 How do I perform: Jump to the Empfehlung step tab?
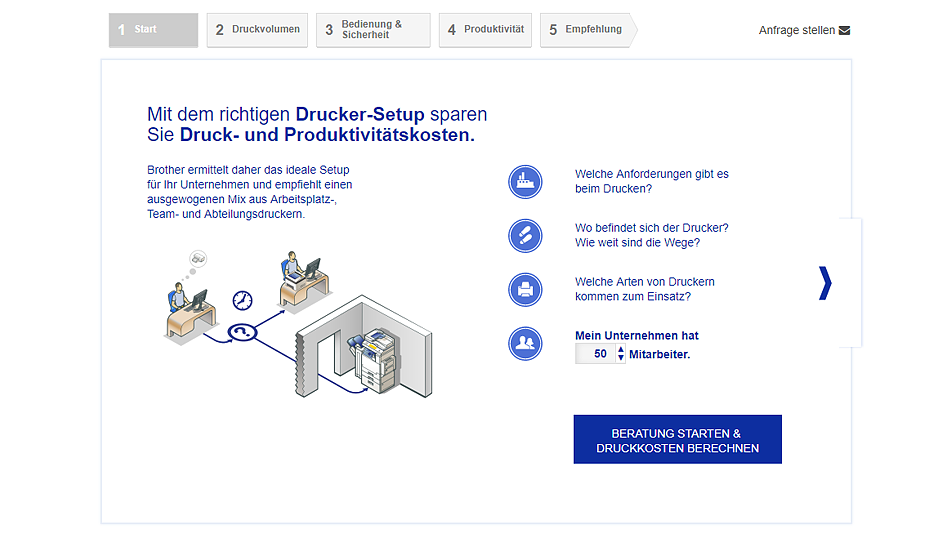tap(587, 30)
